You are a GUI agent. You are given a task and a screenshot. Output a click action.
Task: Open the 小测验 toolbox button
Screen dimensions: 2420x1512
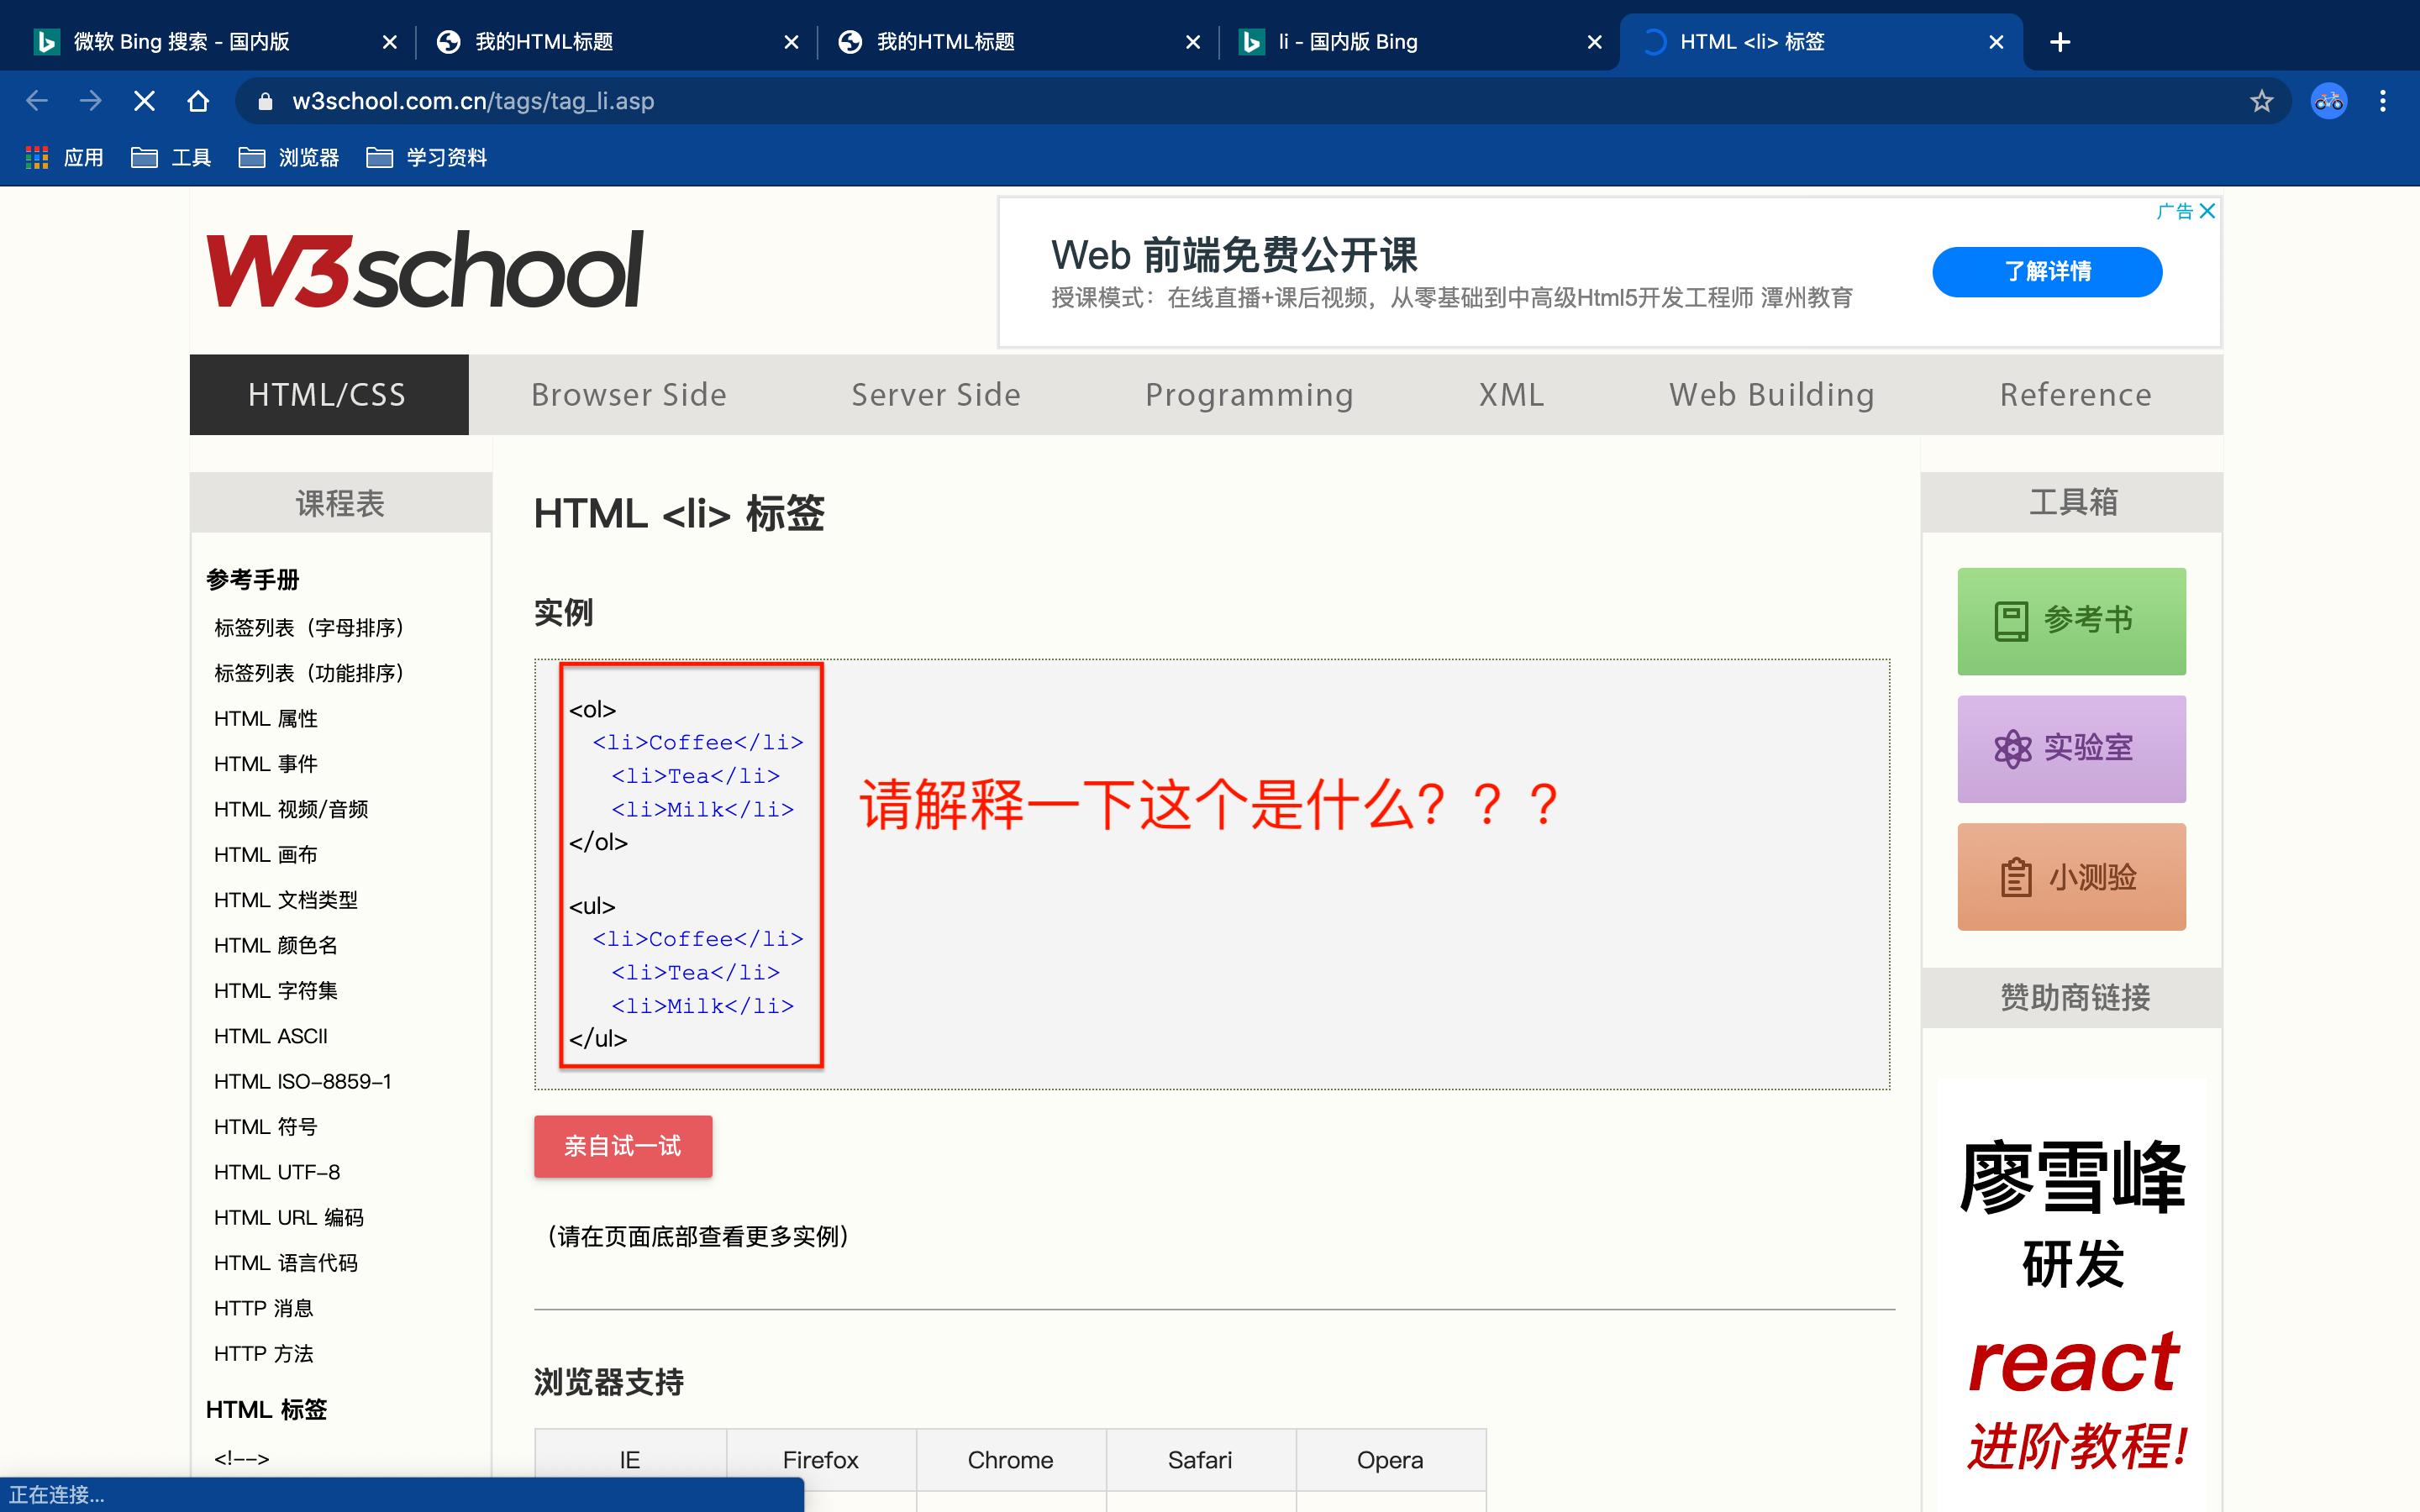click(2071, 877)
